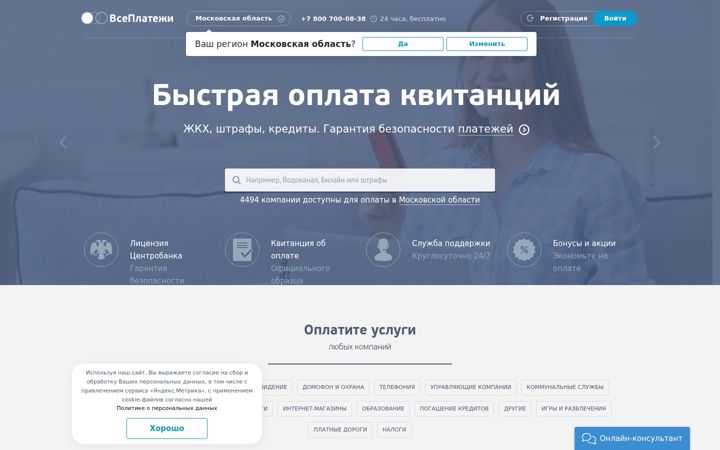Select the НАЛОГИ category
The width and height of the screenshot is (720, 450).
pyautogui.click(x=394, y=430)
